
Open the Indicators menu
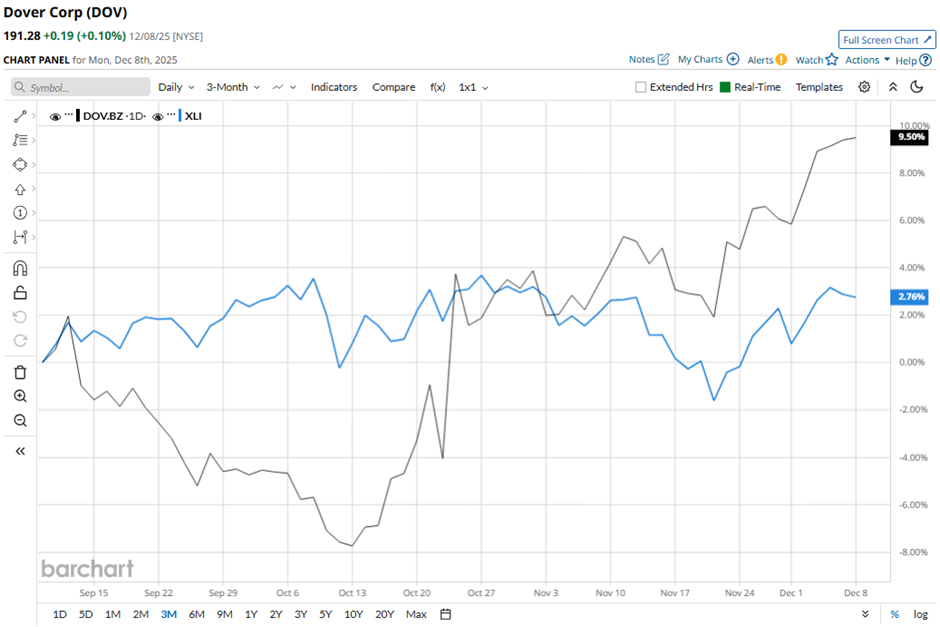click(334, 87)
